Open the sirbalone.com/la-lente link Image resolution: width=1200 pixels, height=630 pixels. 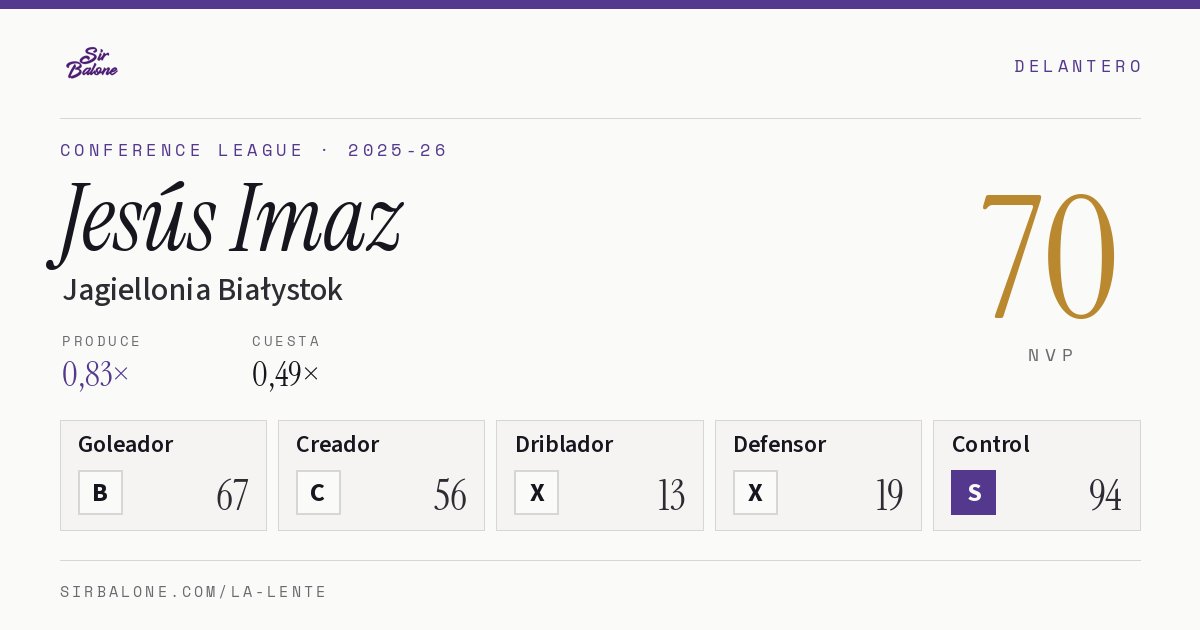(x=194, y=592)
